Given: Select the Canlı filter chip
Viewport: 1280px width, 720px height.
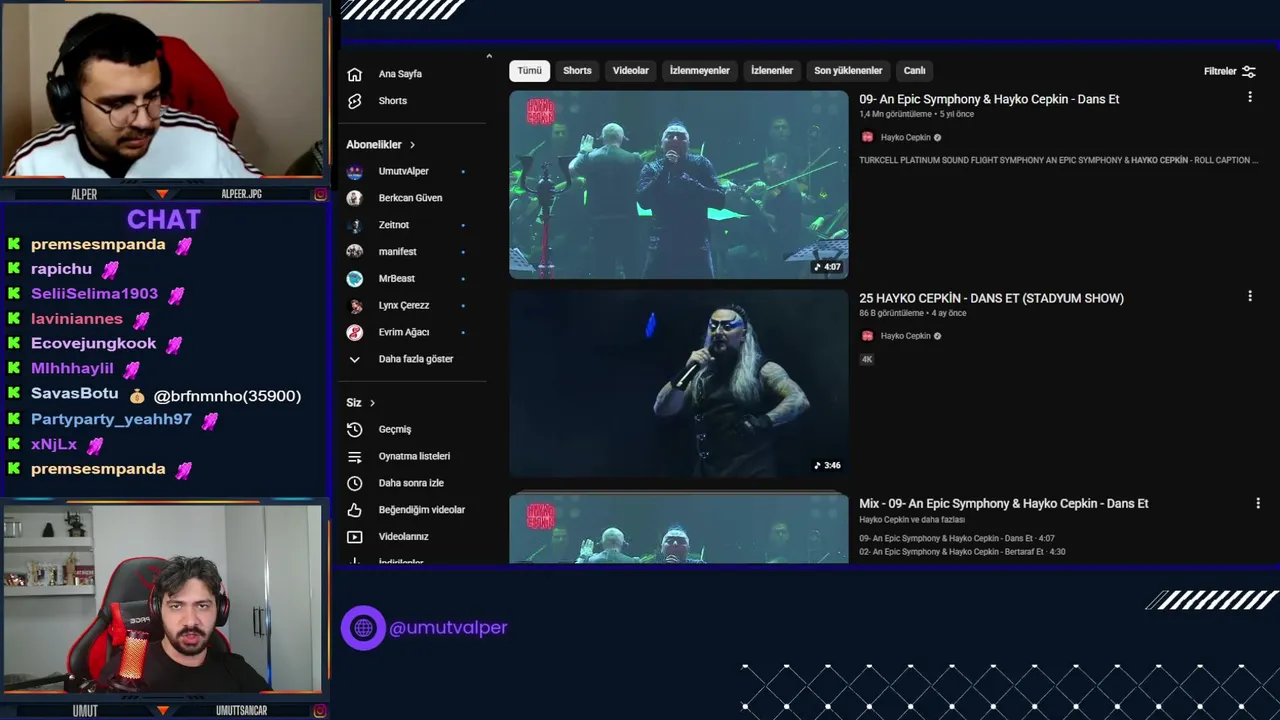Looking at the screenshot, I should pos(915,71).
